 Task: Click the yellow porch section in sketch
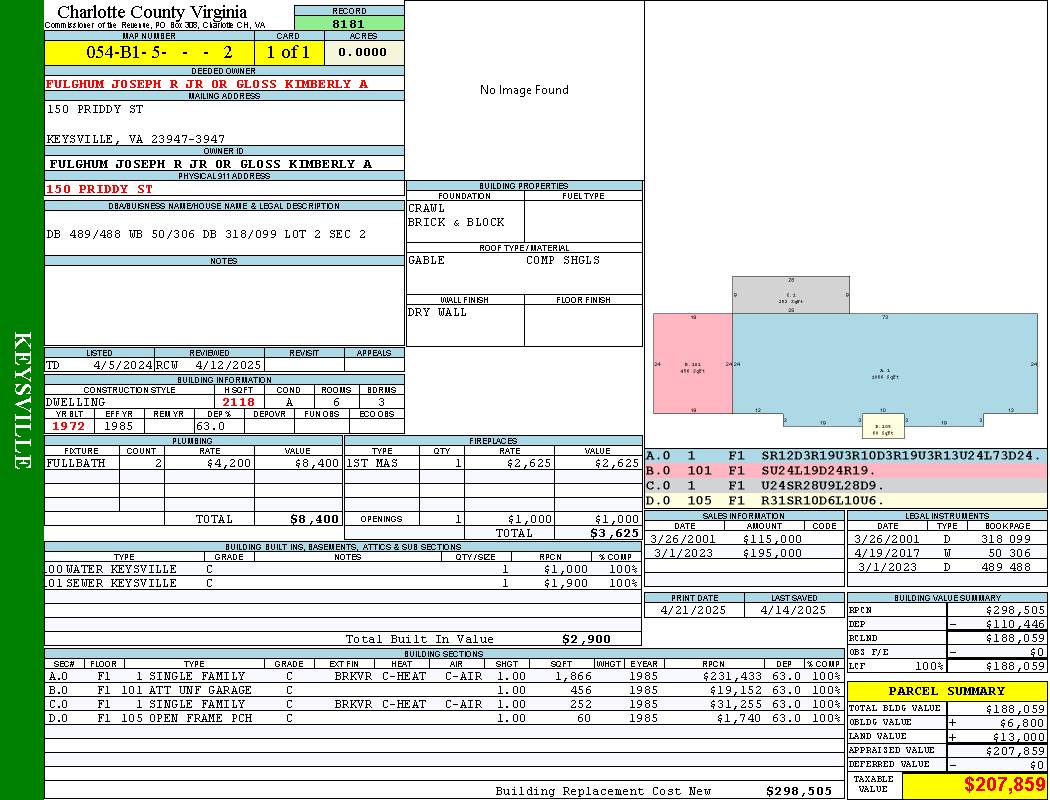pos(883,426)
